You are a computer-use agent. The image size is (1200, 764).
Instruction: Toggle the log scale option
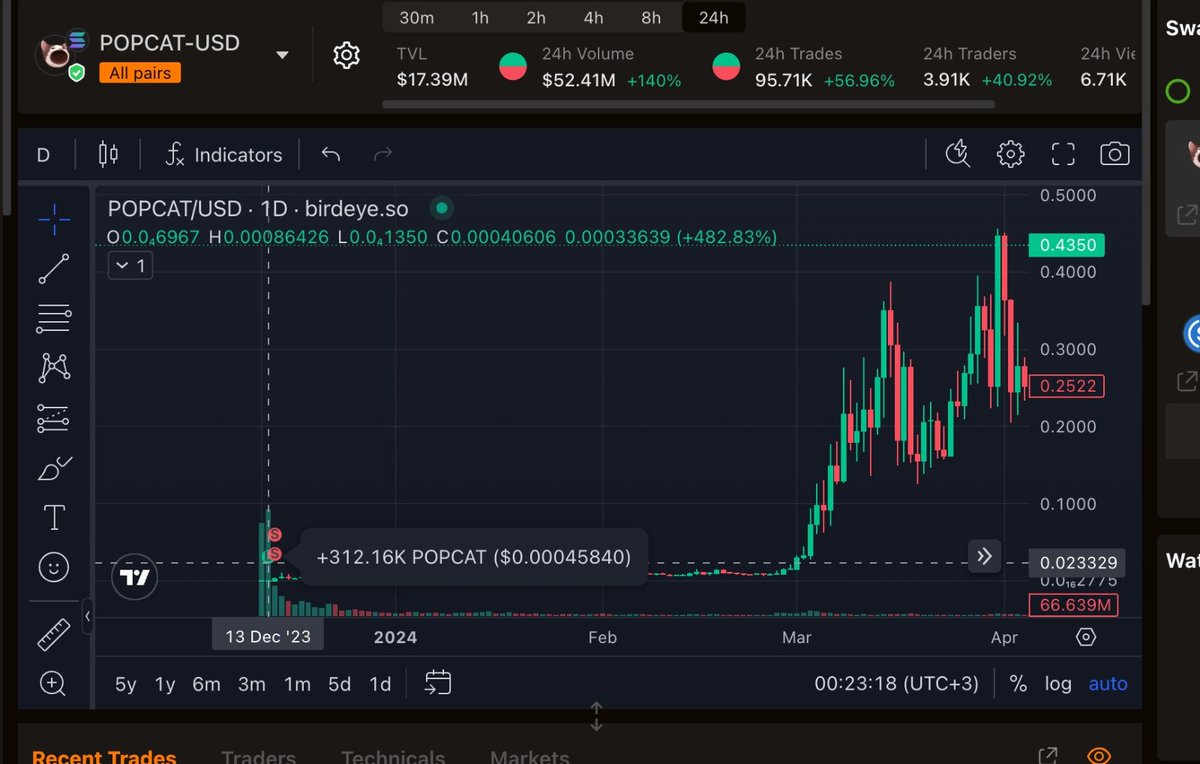point(1058,684)
